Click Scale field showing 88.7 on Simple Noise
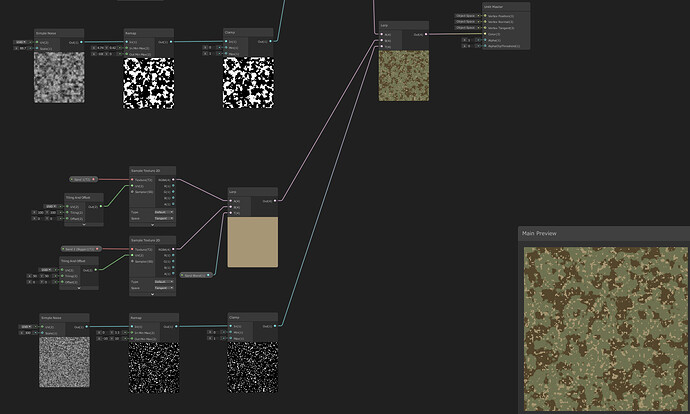Image resolution: width=690 pixels, height=414 pixels. [x=22, y=48]
